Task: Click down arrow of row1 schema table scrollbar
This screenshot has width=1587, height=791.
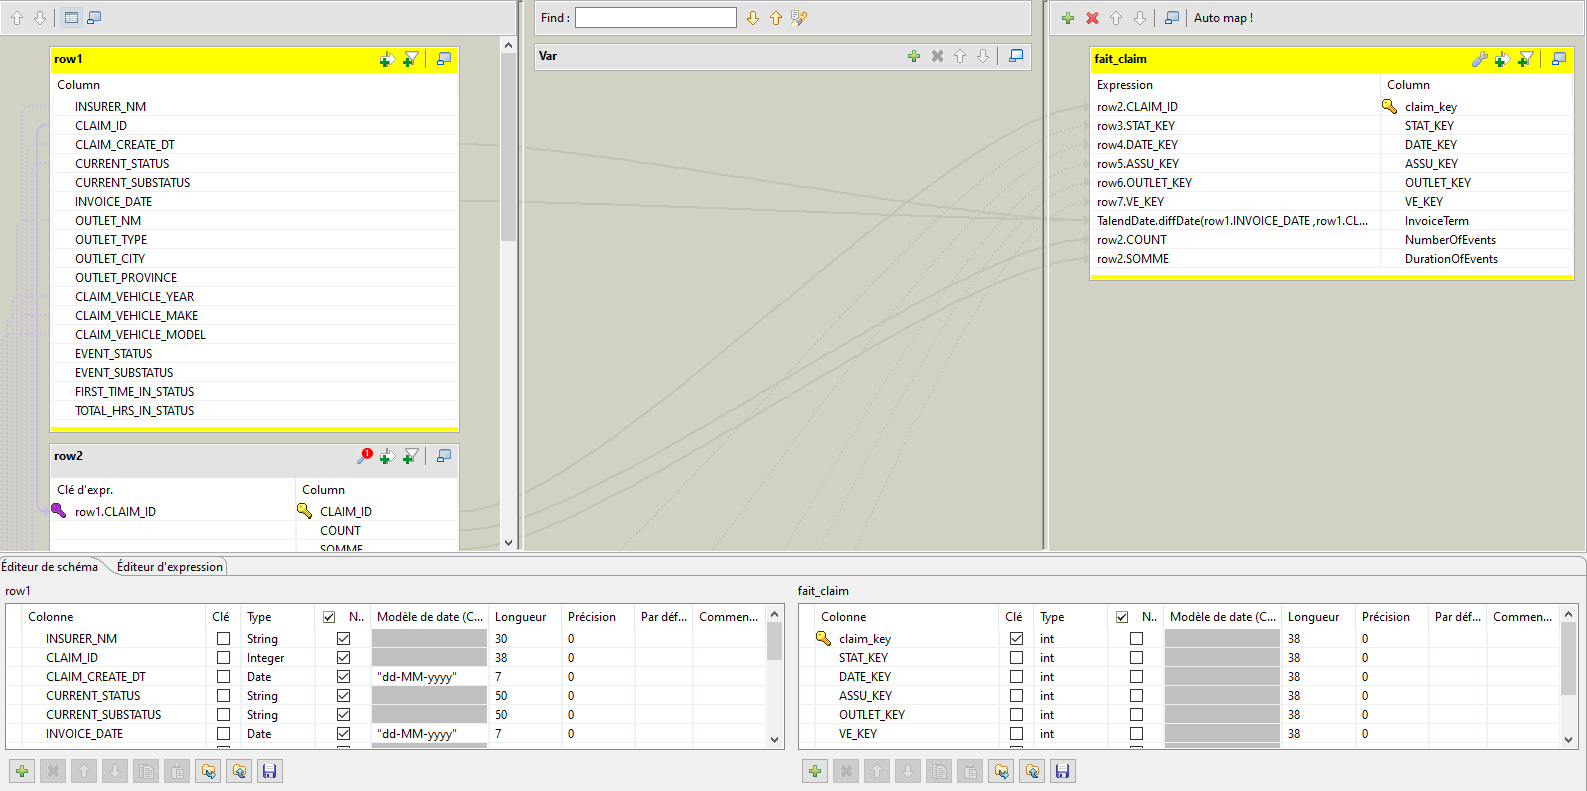Action: coord(775,740)
